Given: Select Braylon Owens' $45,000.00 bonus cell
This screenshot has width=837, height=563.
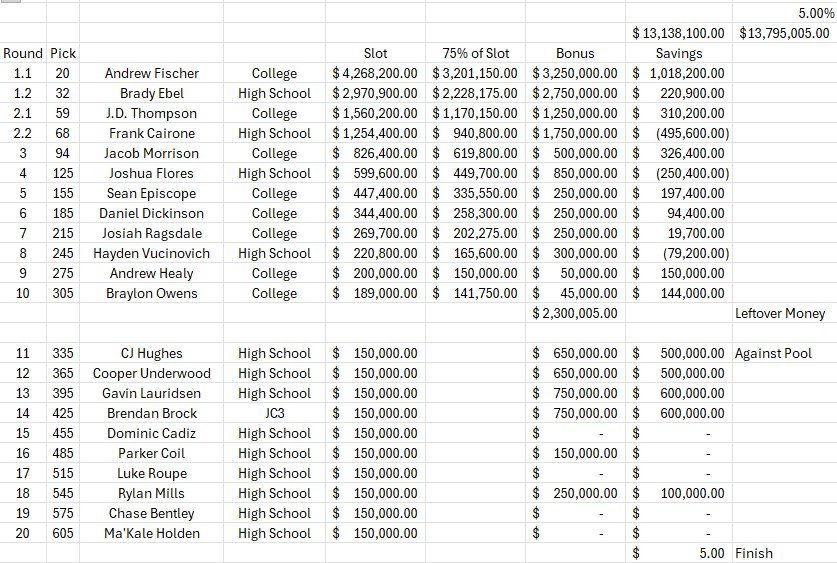Looking at the screenshot, I should click(575, 293).
